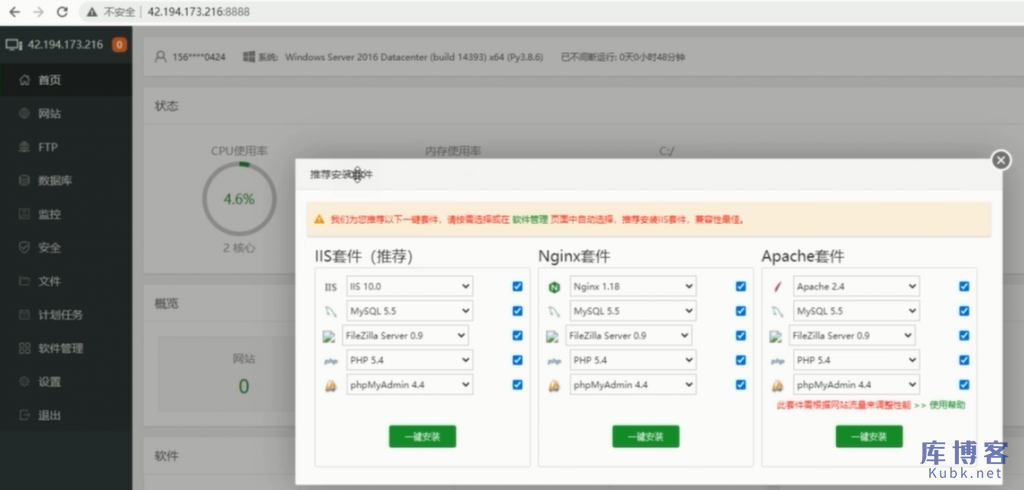Click the not-secure warning icon in address bar
Image resolution: width=1024 pixels, height=490 pixels.
pos(92,12)
